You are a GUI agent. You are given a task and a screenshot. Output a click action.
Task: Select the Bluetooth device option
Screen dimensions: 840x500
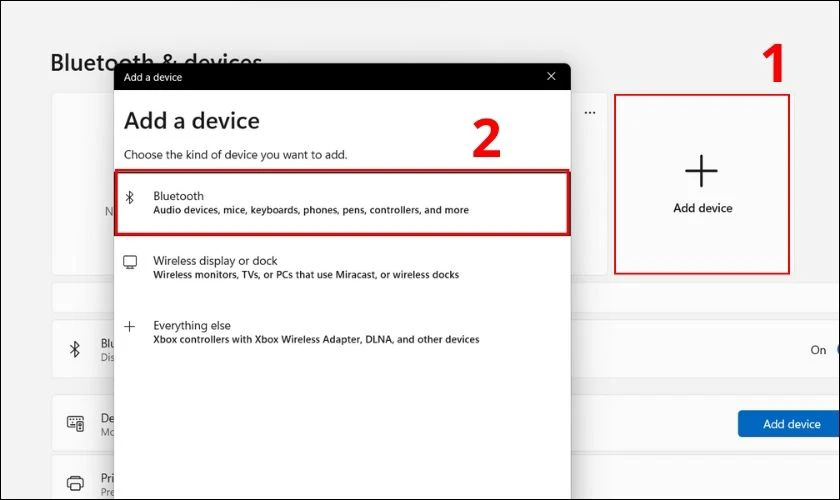click(x=342, y=203)
